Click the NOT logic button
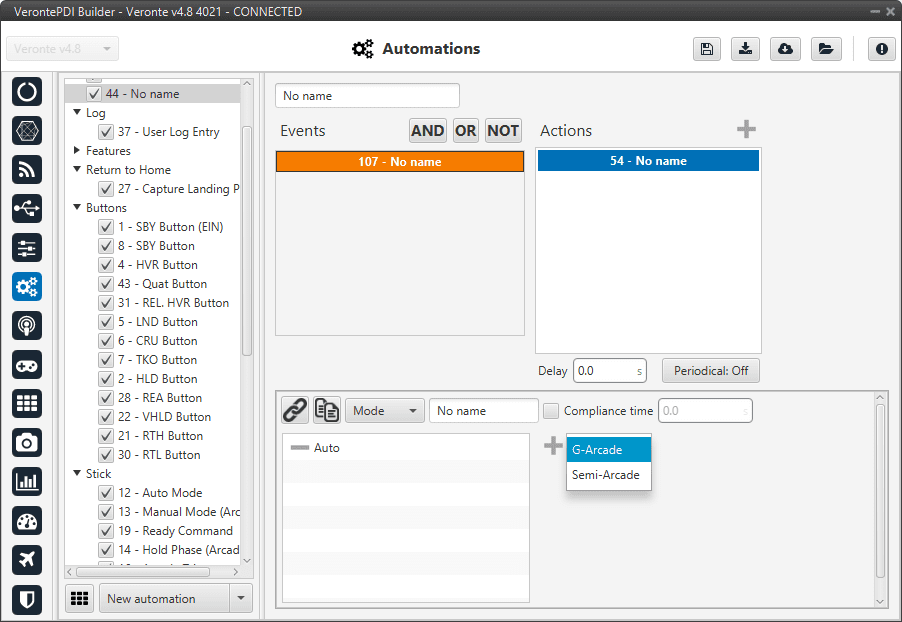 (x=503, y=131)
